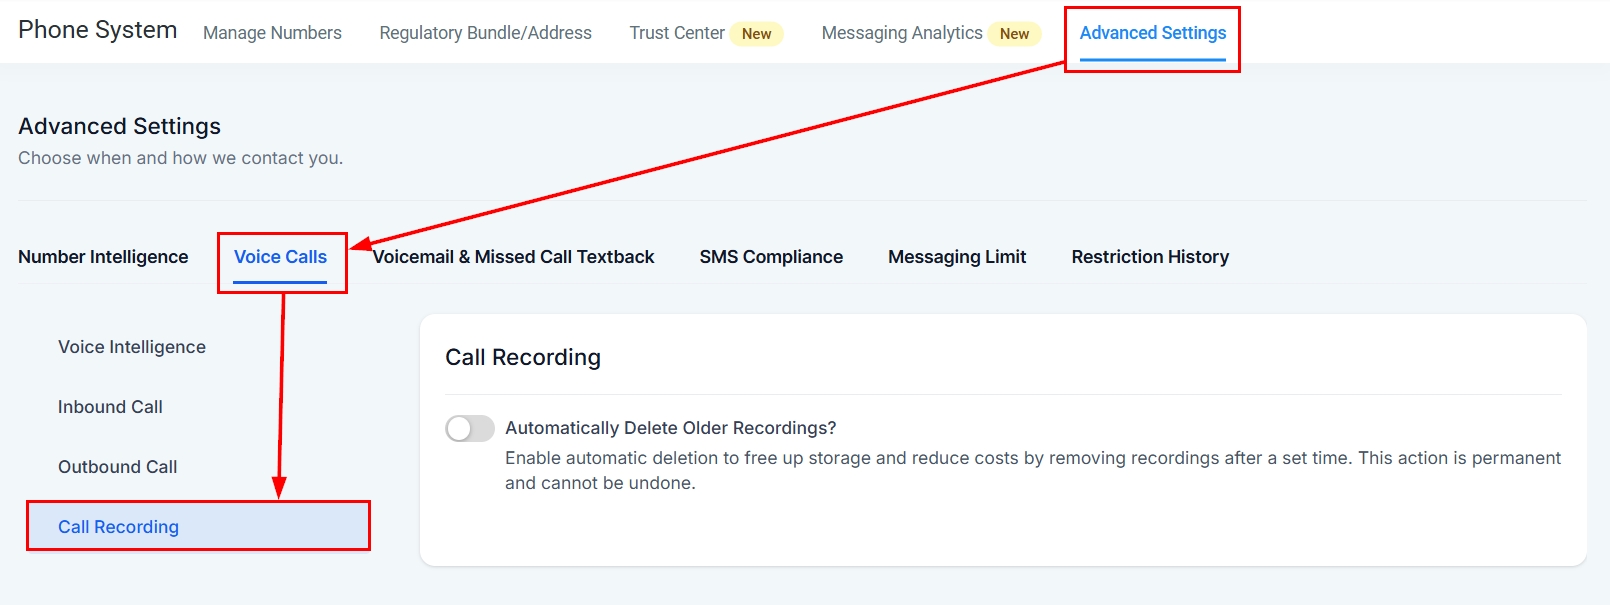Open the Number Intelligence sub-tab
Image resolution: width=1610 pixels, height=605 pixels.
tap(103, 257)
